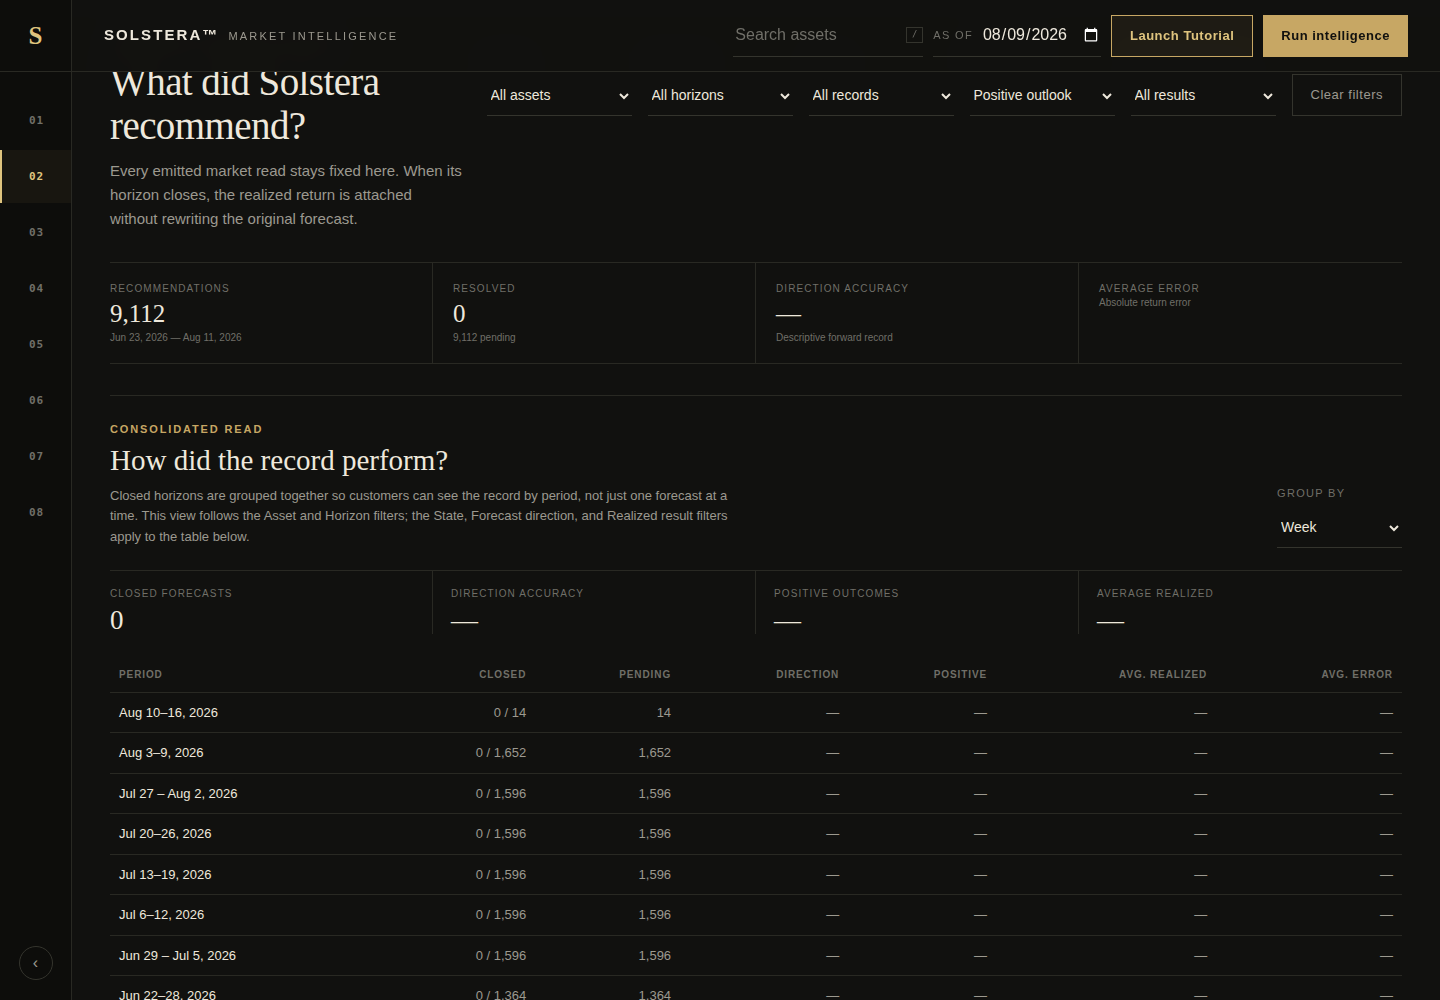Click the 0 / 1,652 closed value
Image resolution: width=1440 pixels, height=1000 pixels.
coord(501,753)
